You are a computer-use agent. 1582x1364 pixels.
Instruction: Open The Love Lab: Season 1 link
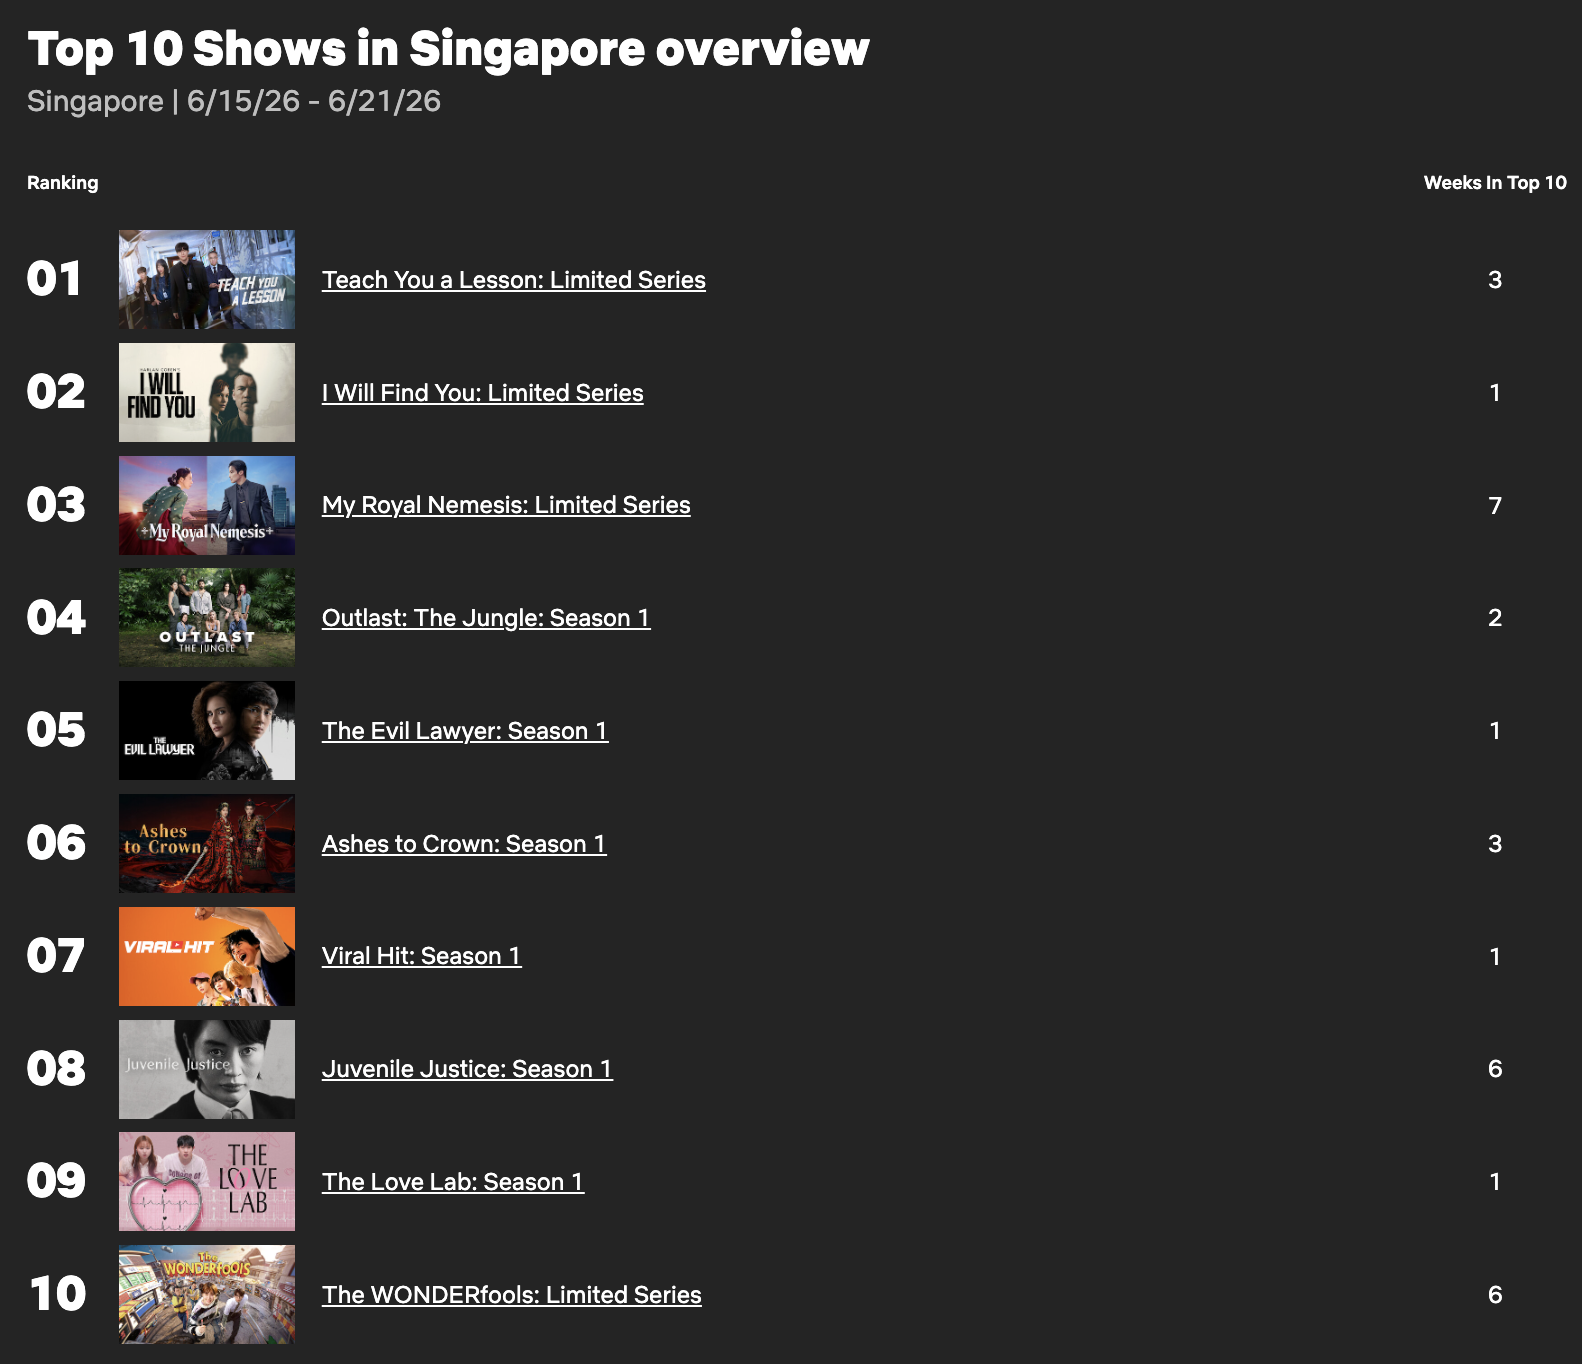[453, 1182]
